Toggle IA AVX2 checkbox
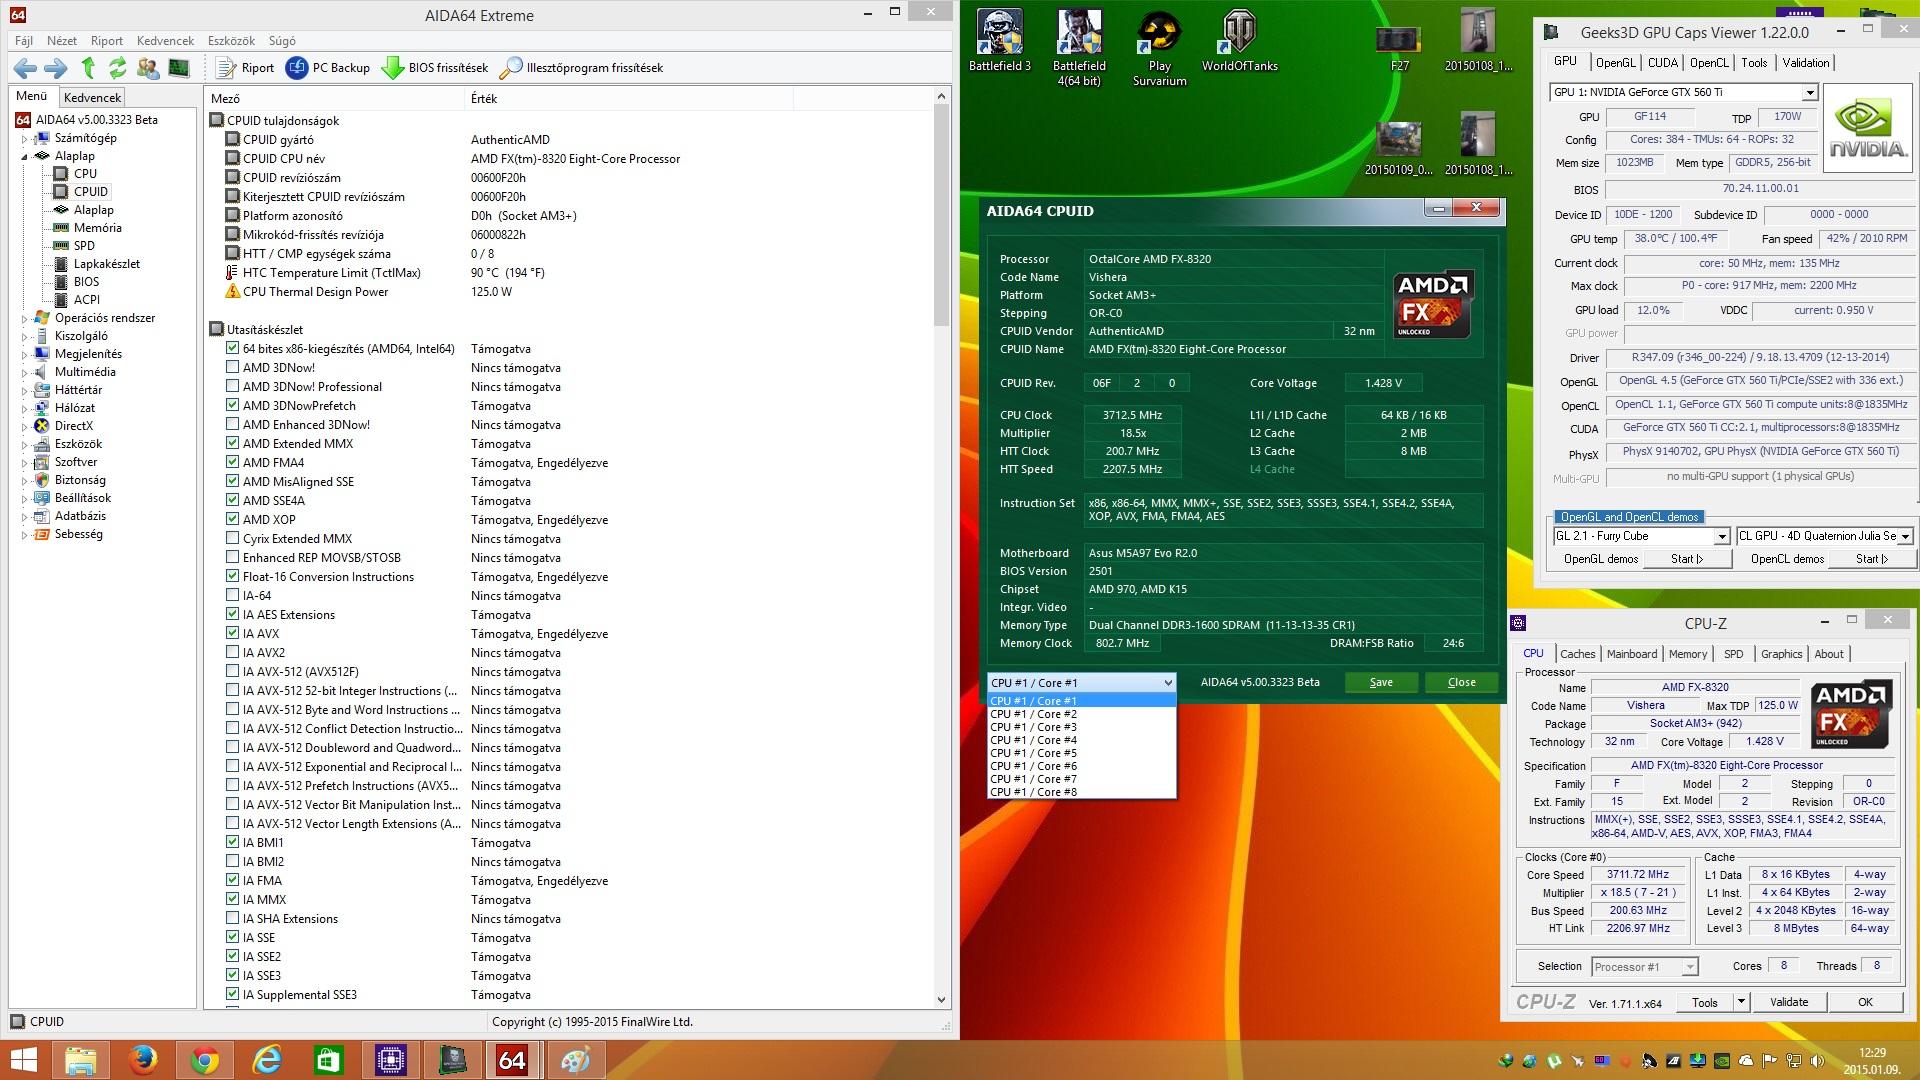The width and height of the screenshot is (1920, 1080). [233, 653]
